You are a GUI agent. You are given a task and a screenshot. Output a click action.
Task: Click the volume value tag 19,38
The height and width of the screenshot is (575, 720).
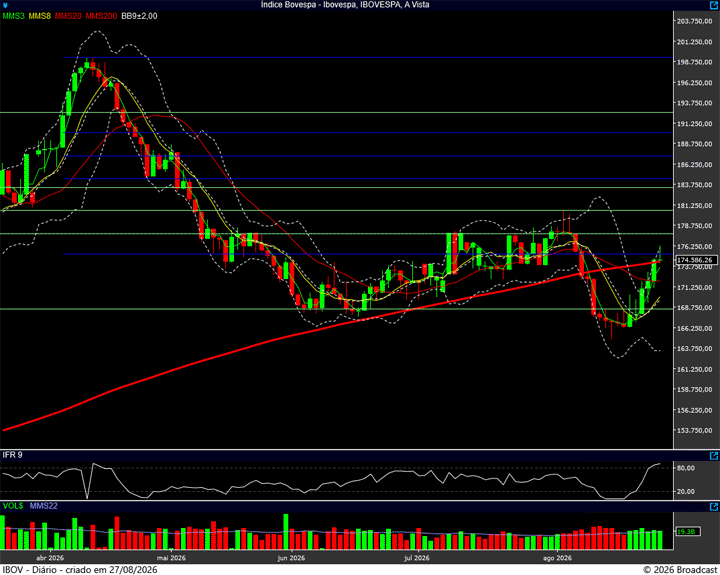tap(688, 531)
